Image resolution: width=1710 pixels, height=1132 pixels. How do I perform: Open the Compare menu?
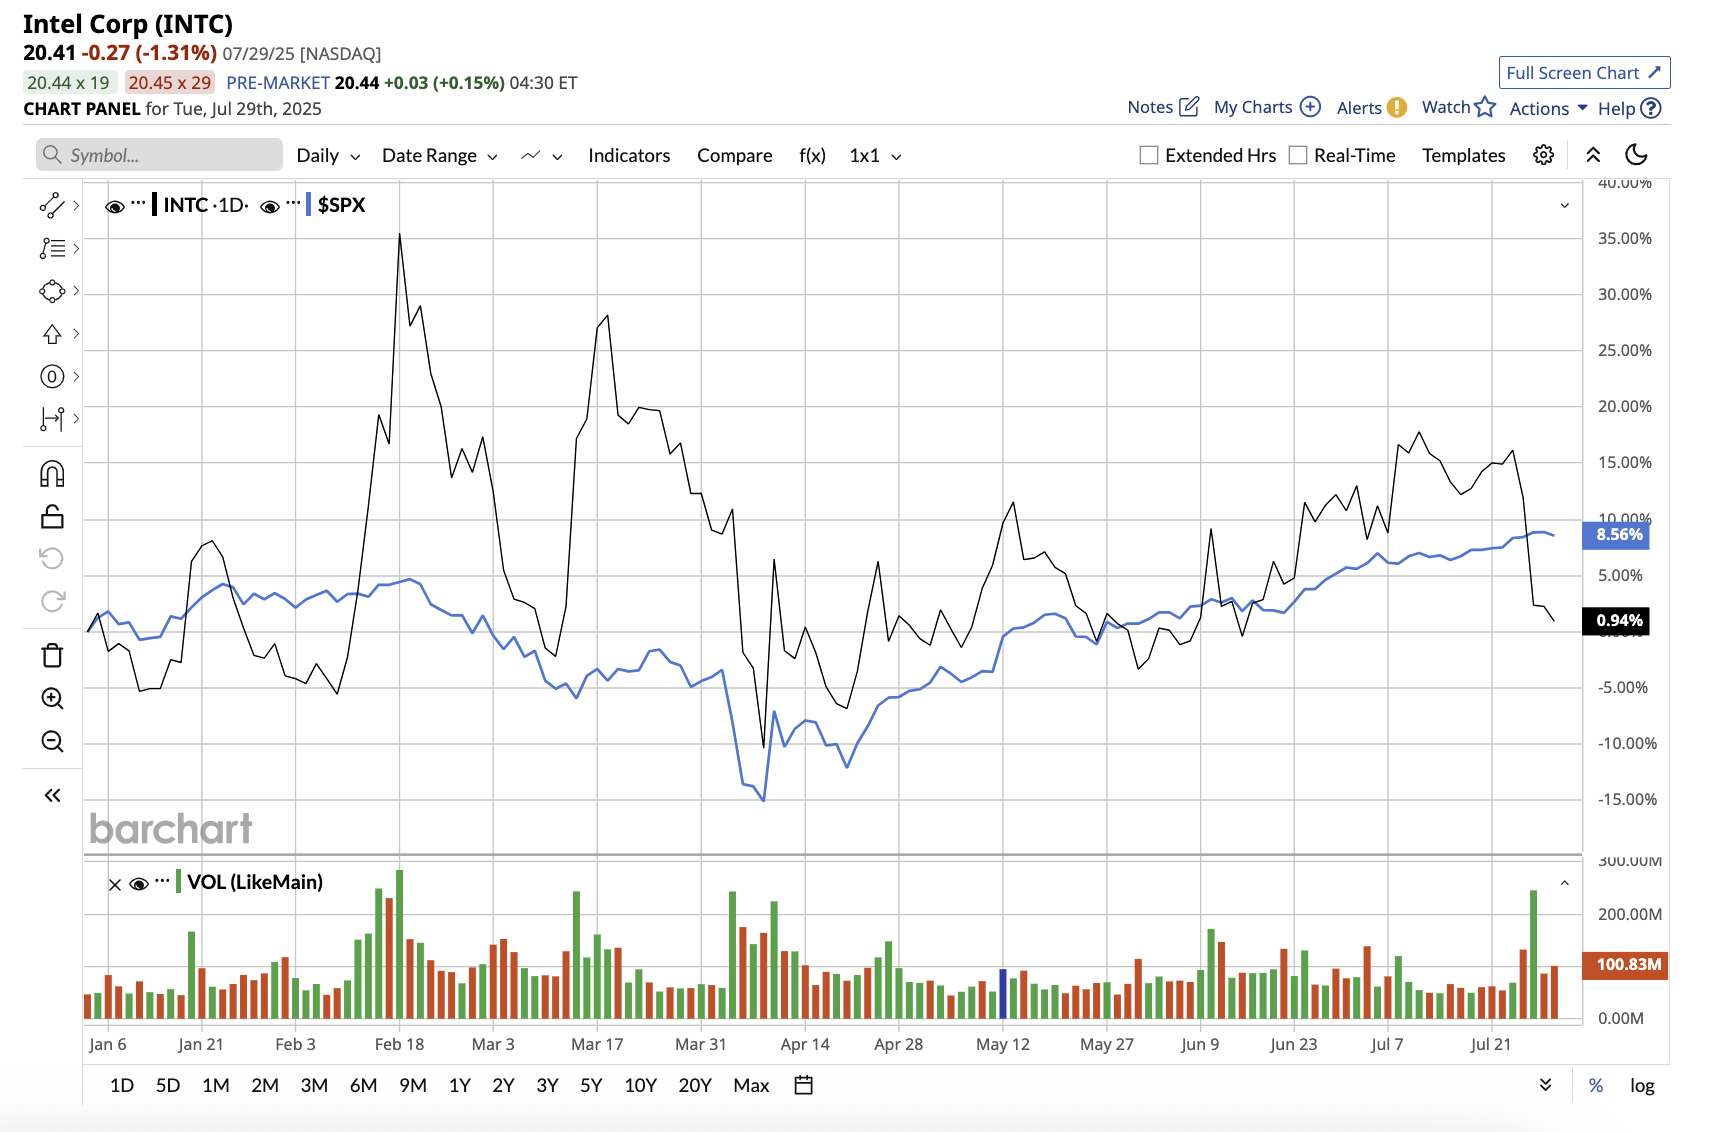click(x=735, y=155)
